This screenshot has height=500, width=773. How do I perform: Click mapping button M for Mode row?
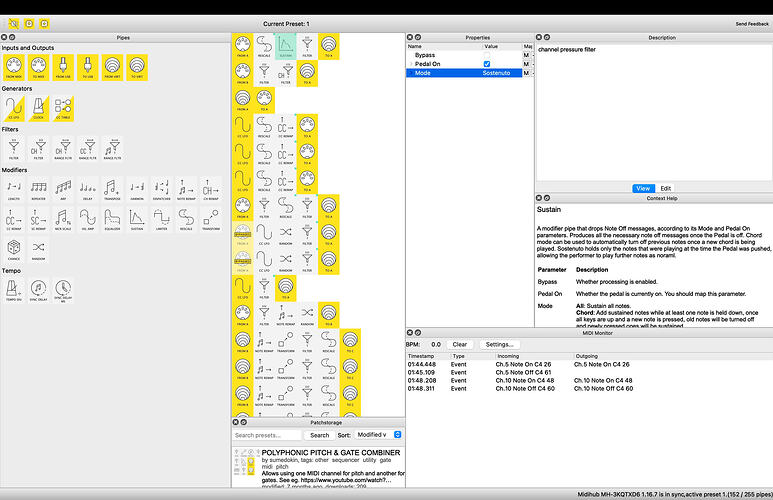pos(526,73)
